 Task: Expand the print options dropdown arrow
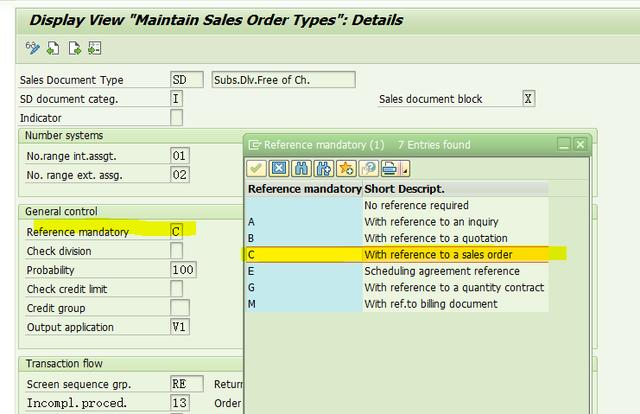404,168
